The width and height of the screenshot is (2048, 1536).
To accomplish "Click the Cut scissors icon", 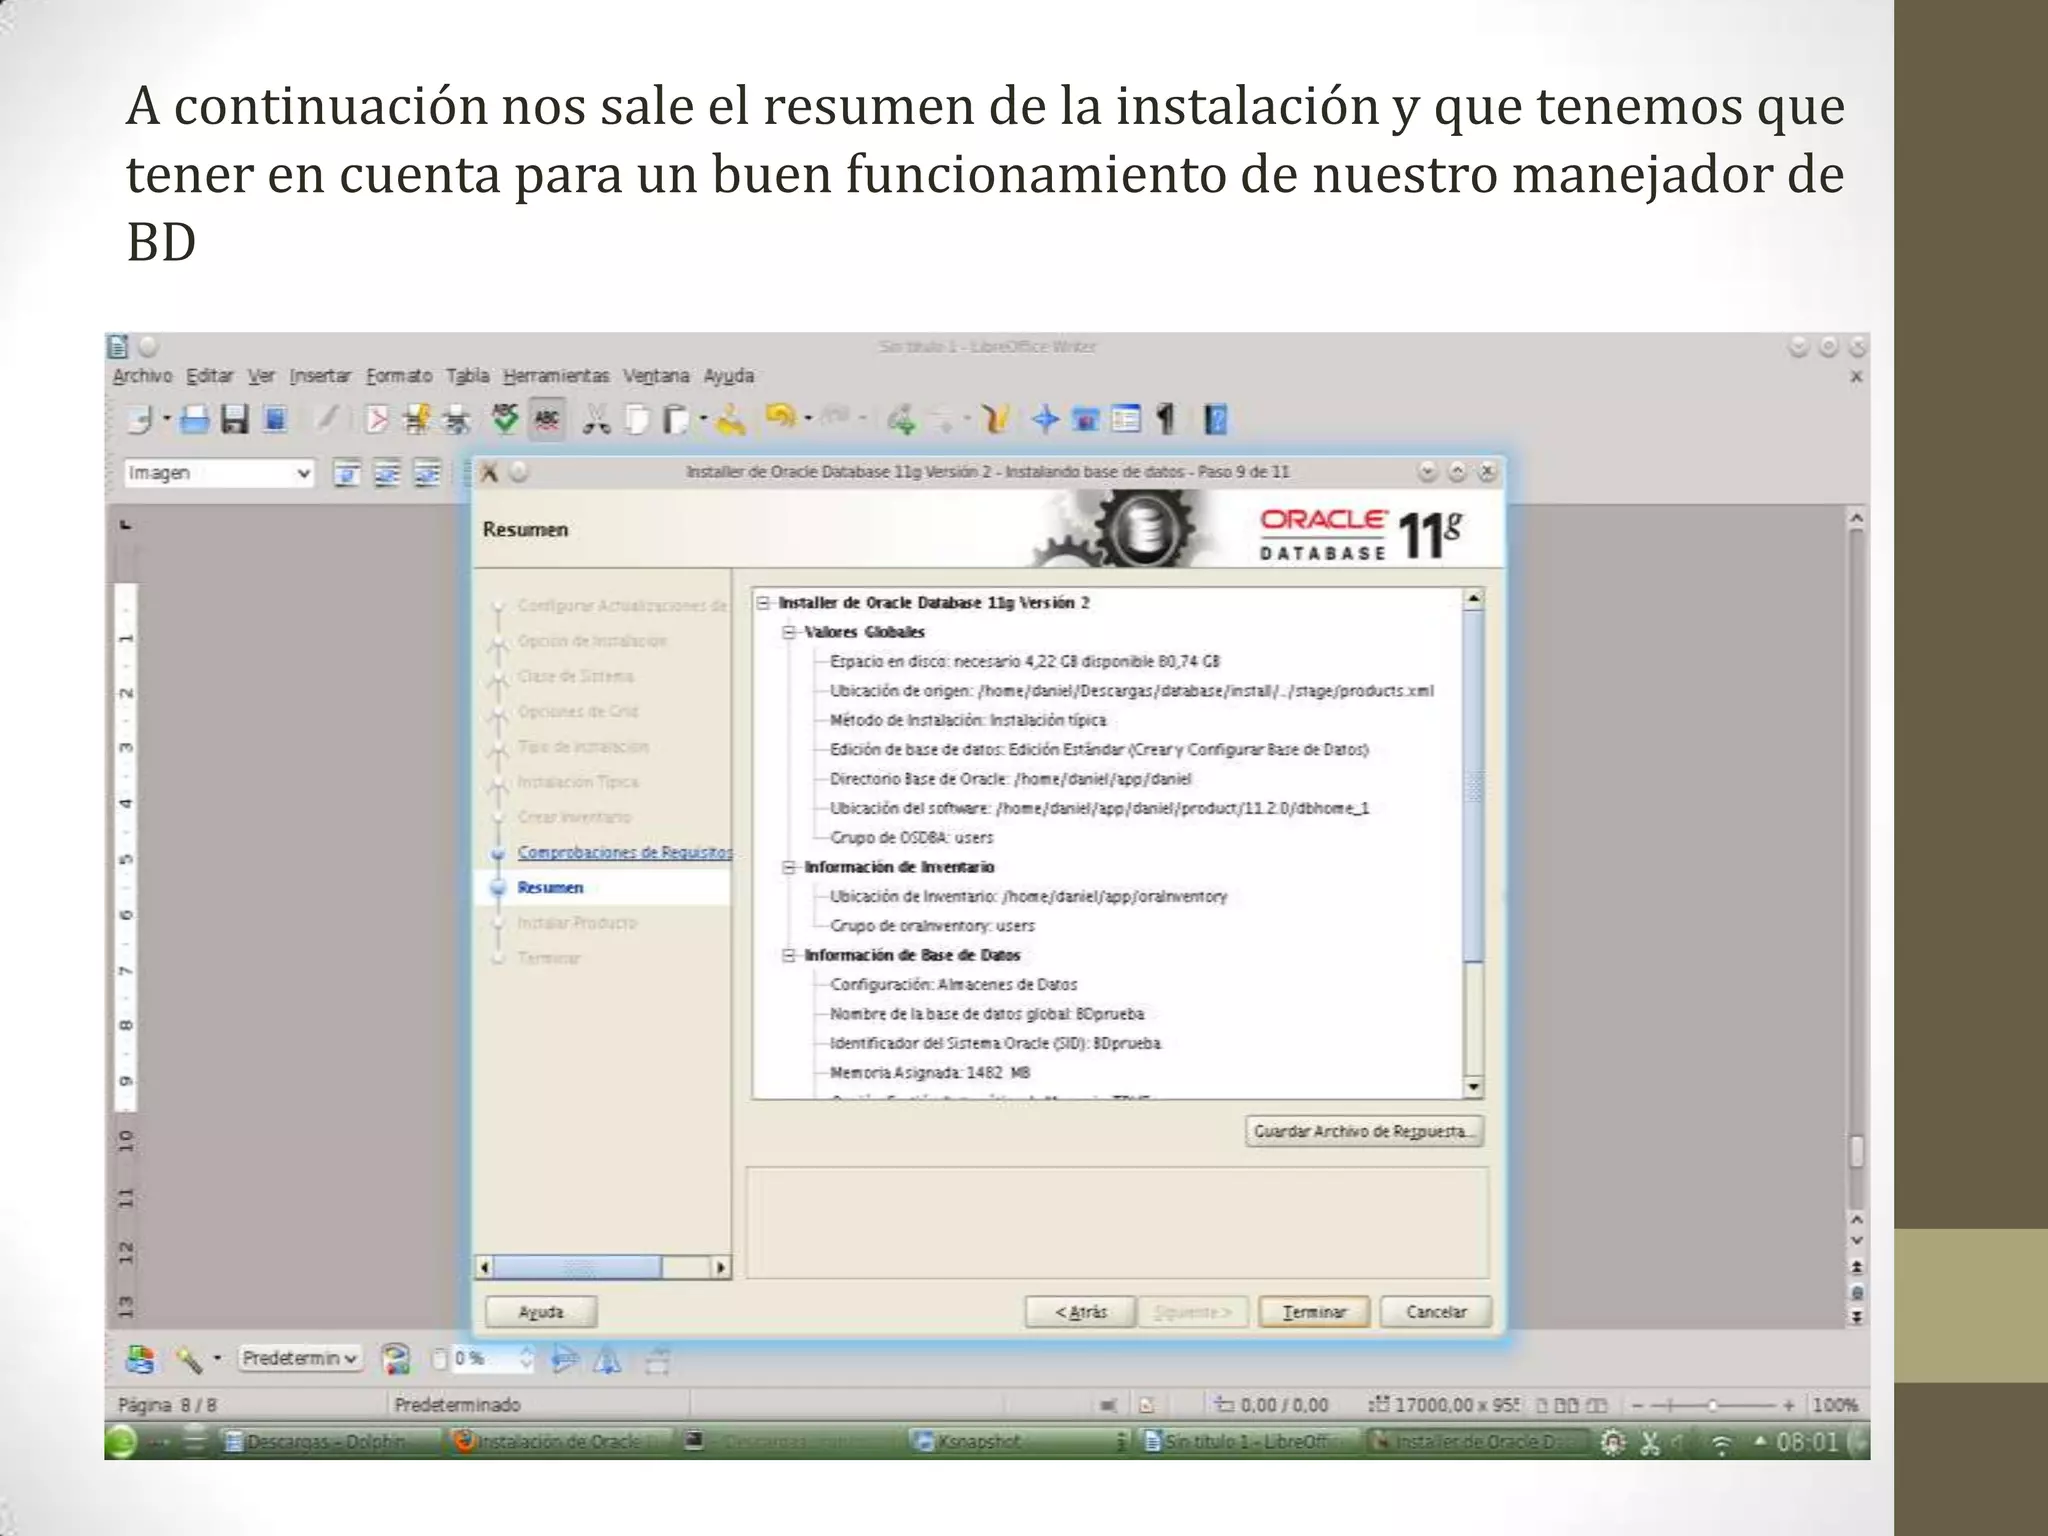I will point(596,419).
